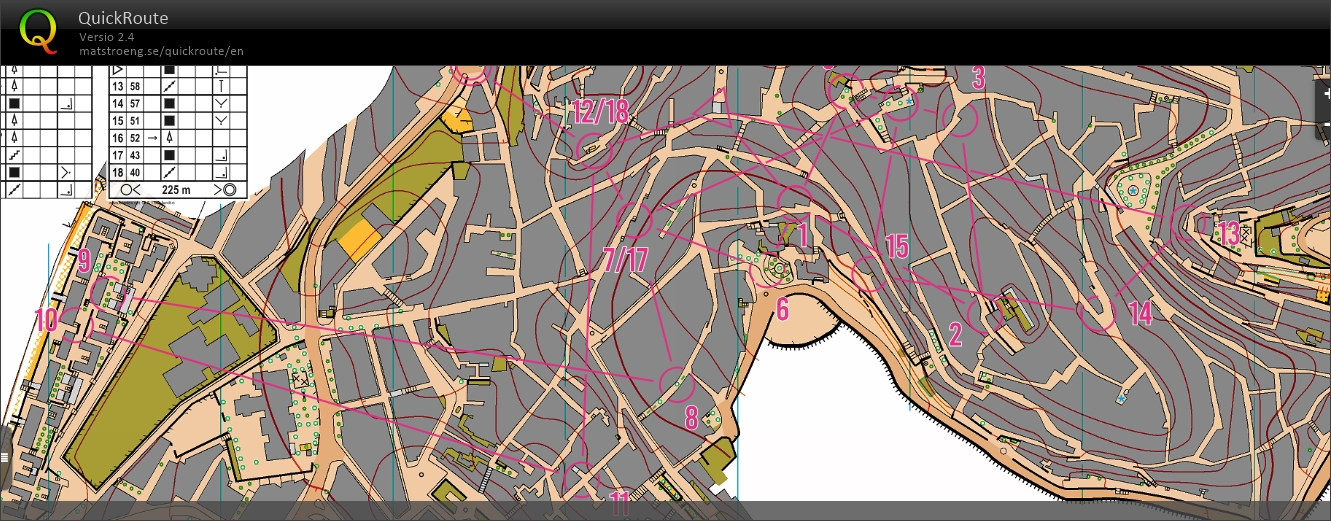
Task: Click the QuickRoute logo icon
Action: click(x=38, y=30)
